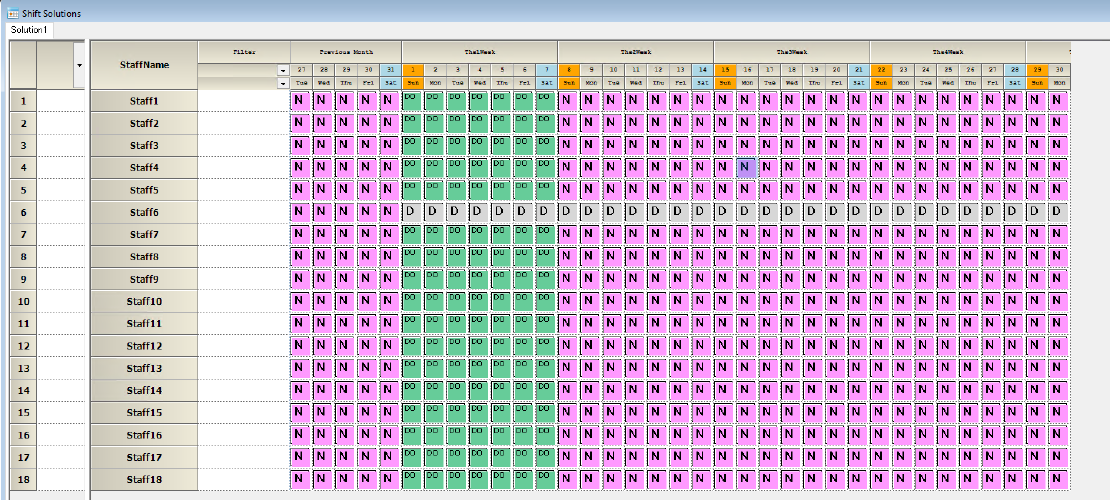Screen dimensions: 1110x500
Task: Select the Staff4 name cell
Action: (x=144, y=168)
